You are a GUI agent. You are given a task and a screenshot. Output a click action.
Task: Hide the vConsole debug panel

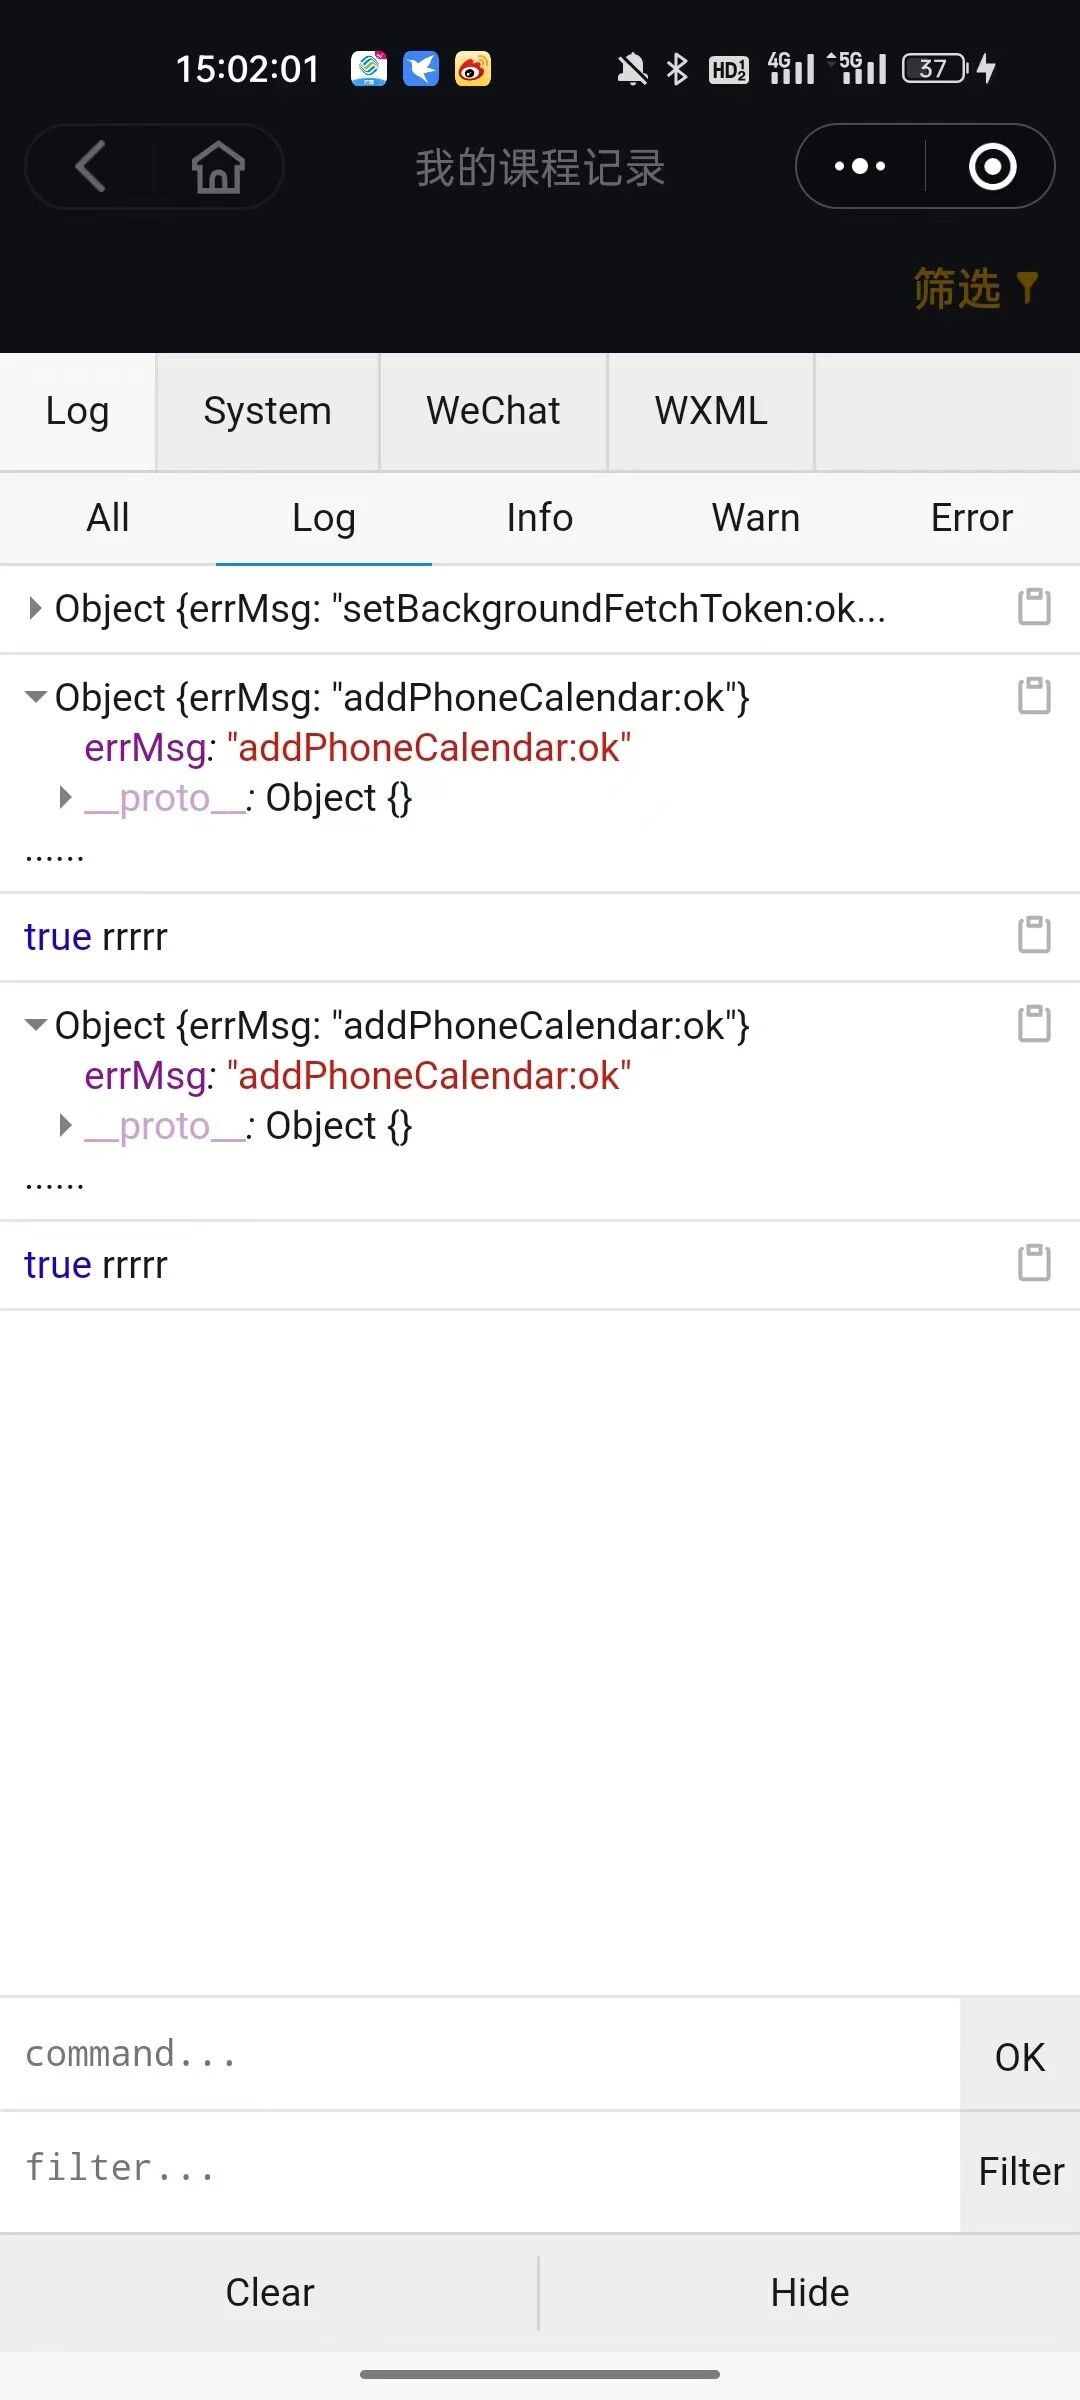pyautogui.click(x=809, y=2292)
